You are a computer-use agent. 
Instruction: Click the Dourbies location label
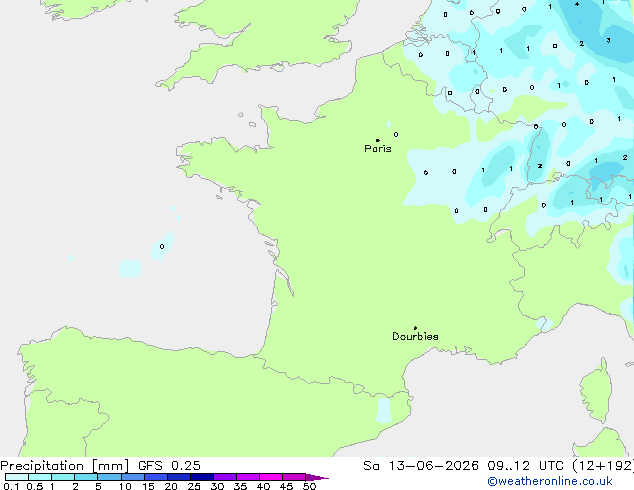point(415,336)
